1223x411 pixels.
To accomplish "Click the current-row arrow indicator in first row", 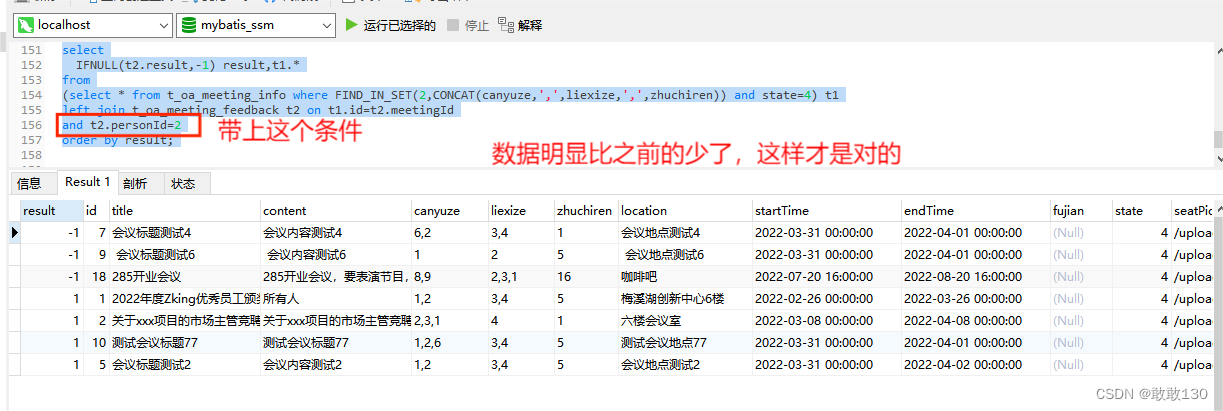I will [x=14, y=232].
